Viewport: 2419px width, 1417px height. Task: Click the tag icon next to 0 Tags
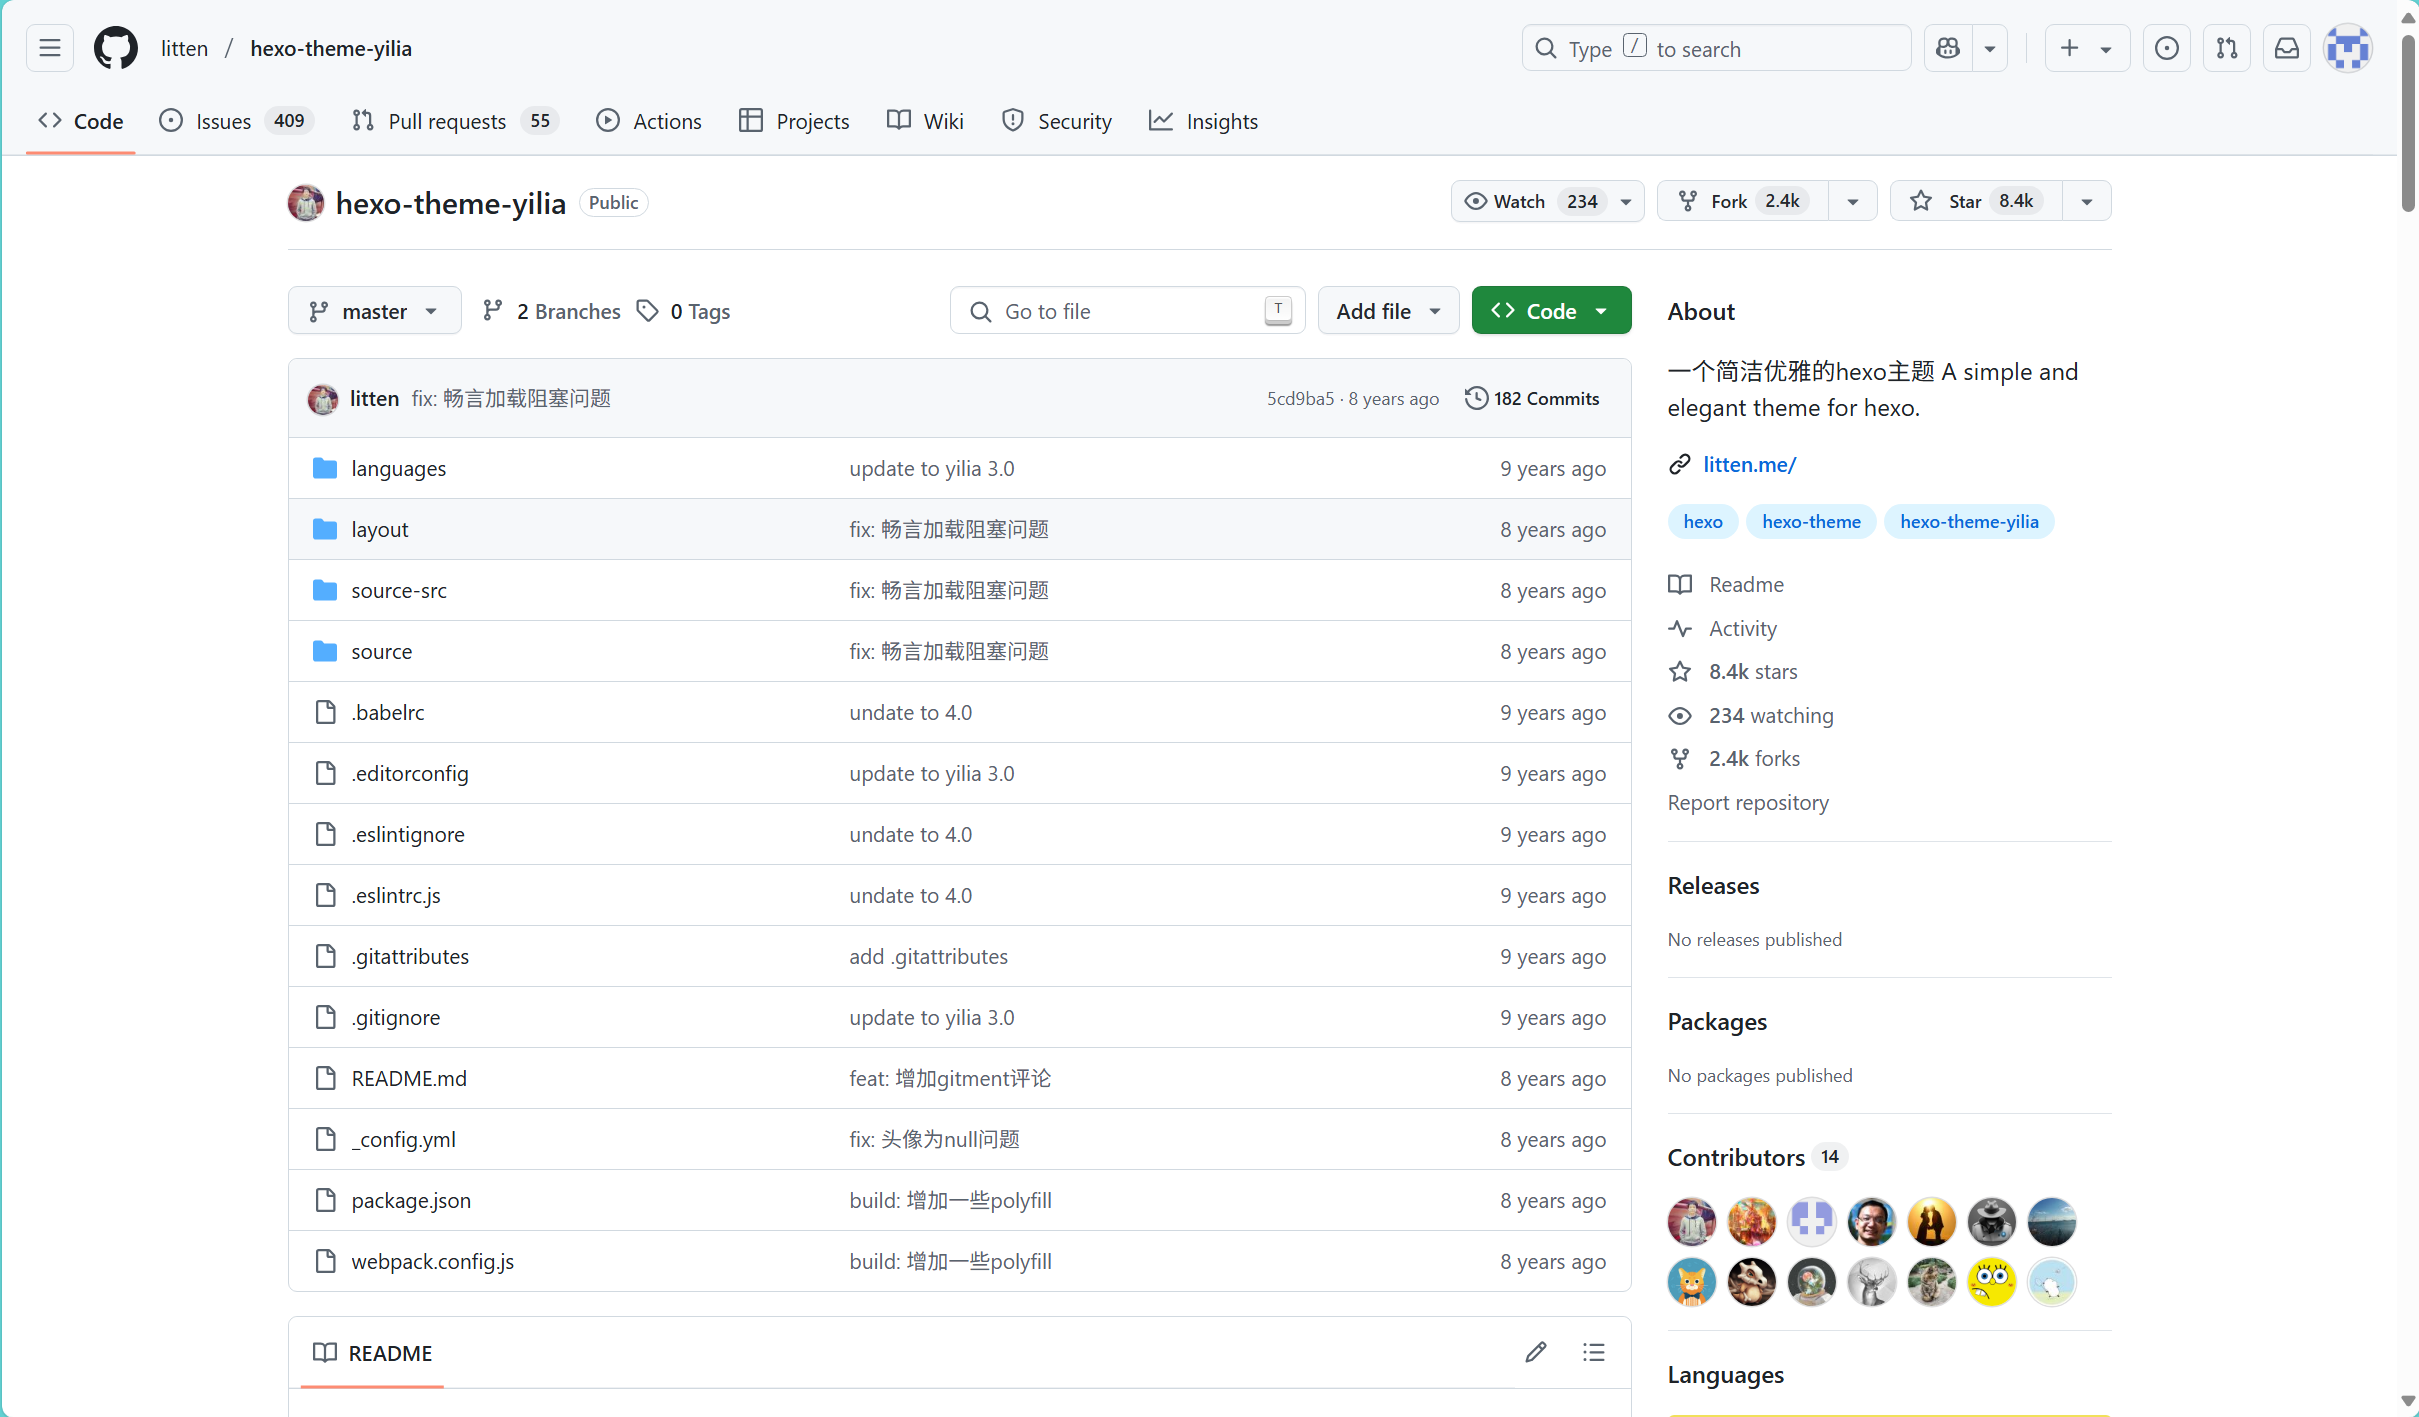point(648,311)
